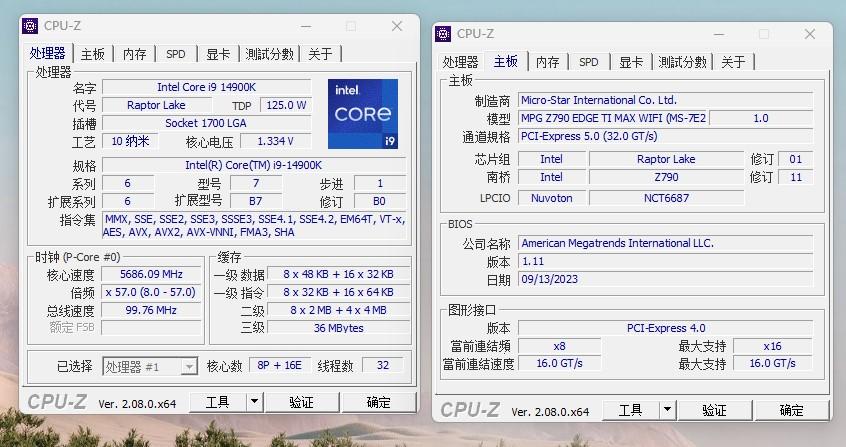Click the CPU-Z app icon in right window title bar
This screenshot has width=846, height=447.
[x=443, y=33]
